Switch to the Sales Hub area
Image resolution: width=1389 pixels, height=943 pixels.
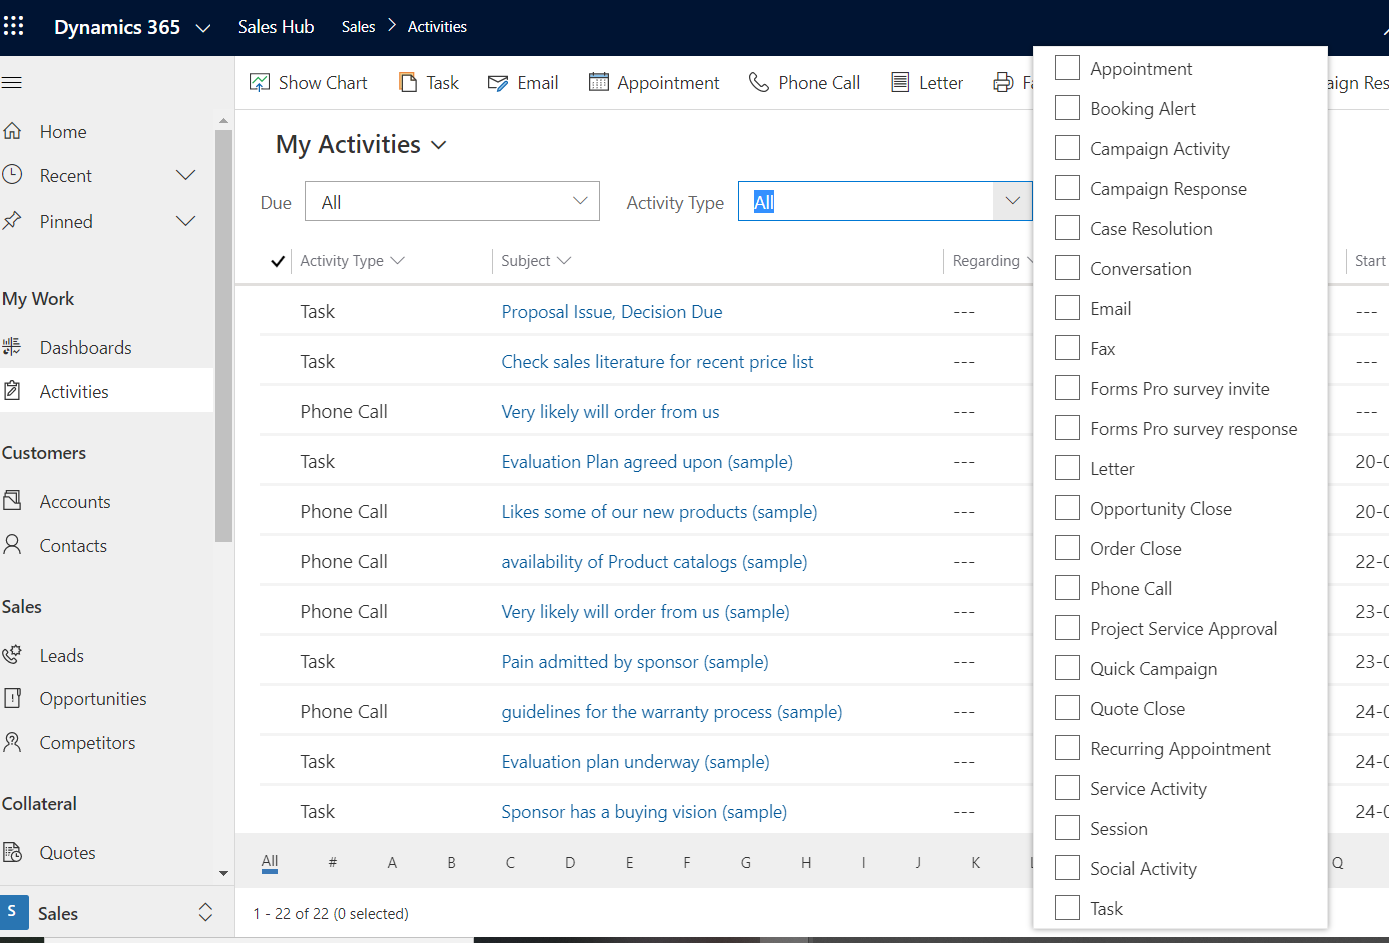[276, 27]
